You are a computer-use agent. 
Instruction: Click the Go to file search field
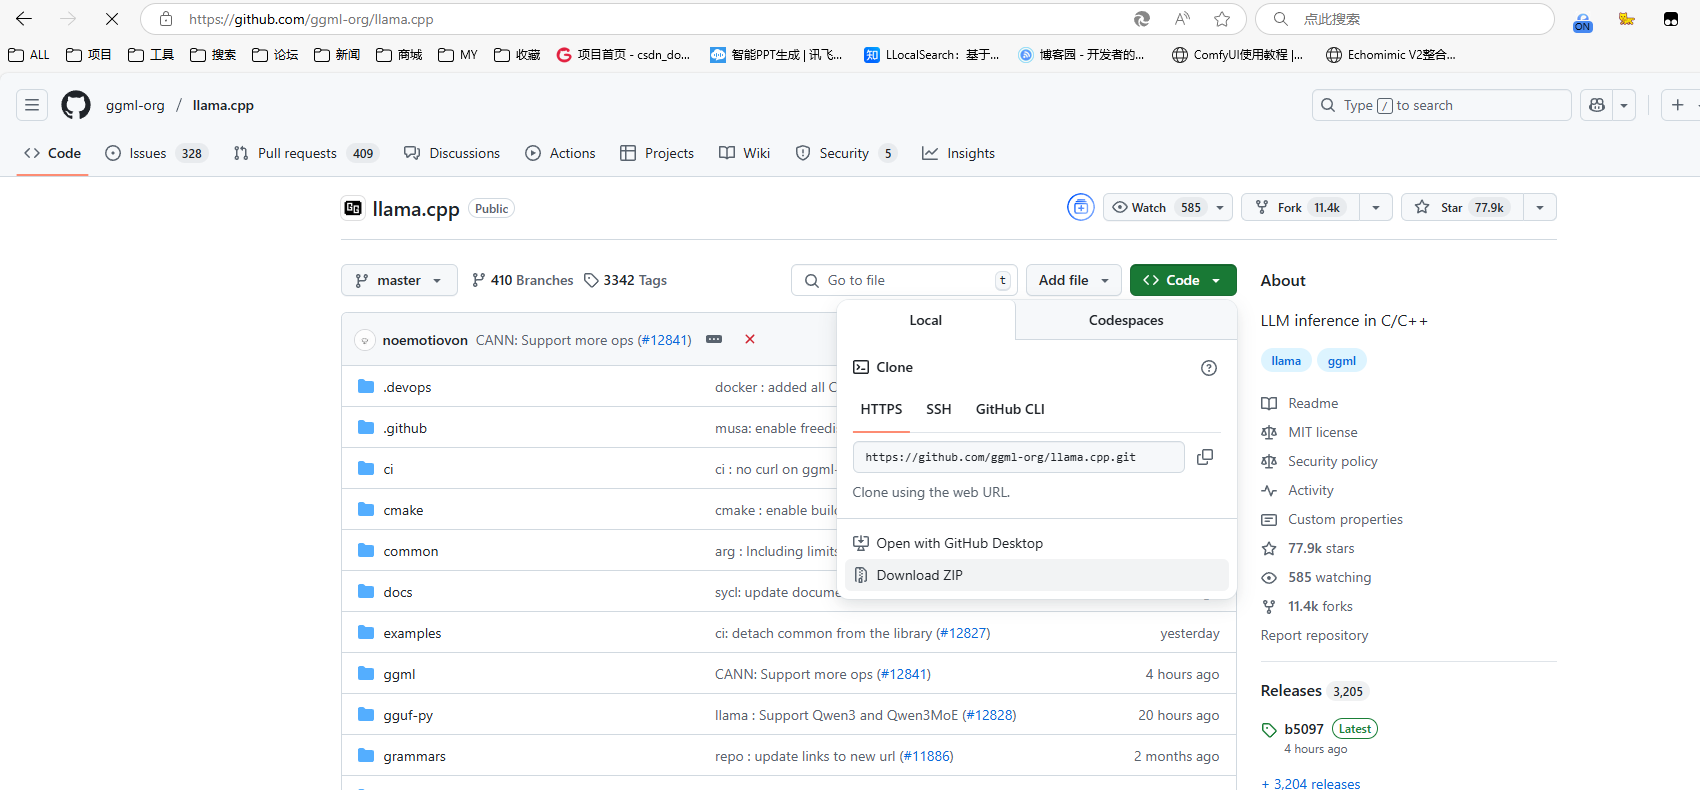[x=904, y=280]
